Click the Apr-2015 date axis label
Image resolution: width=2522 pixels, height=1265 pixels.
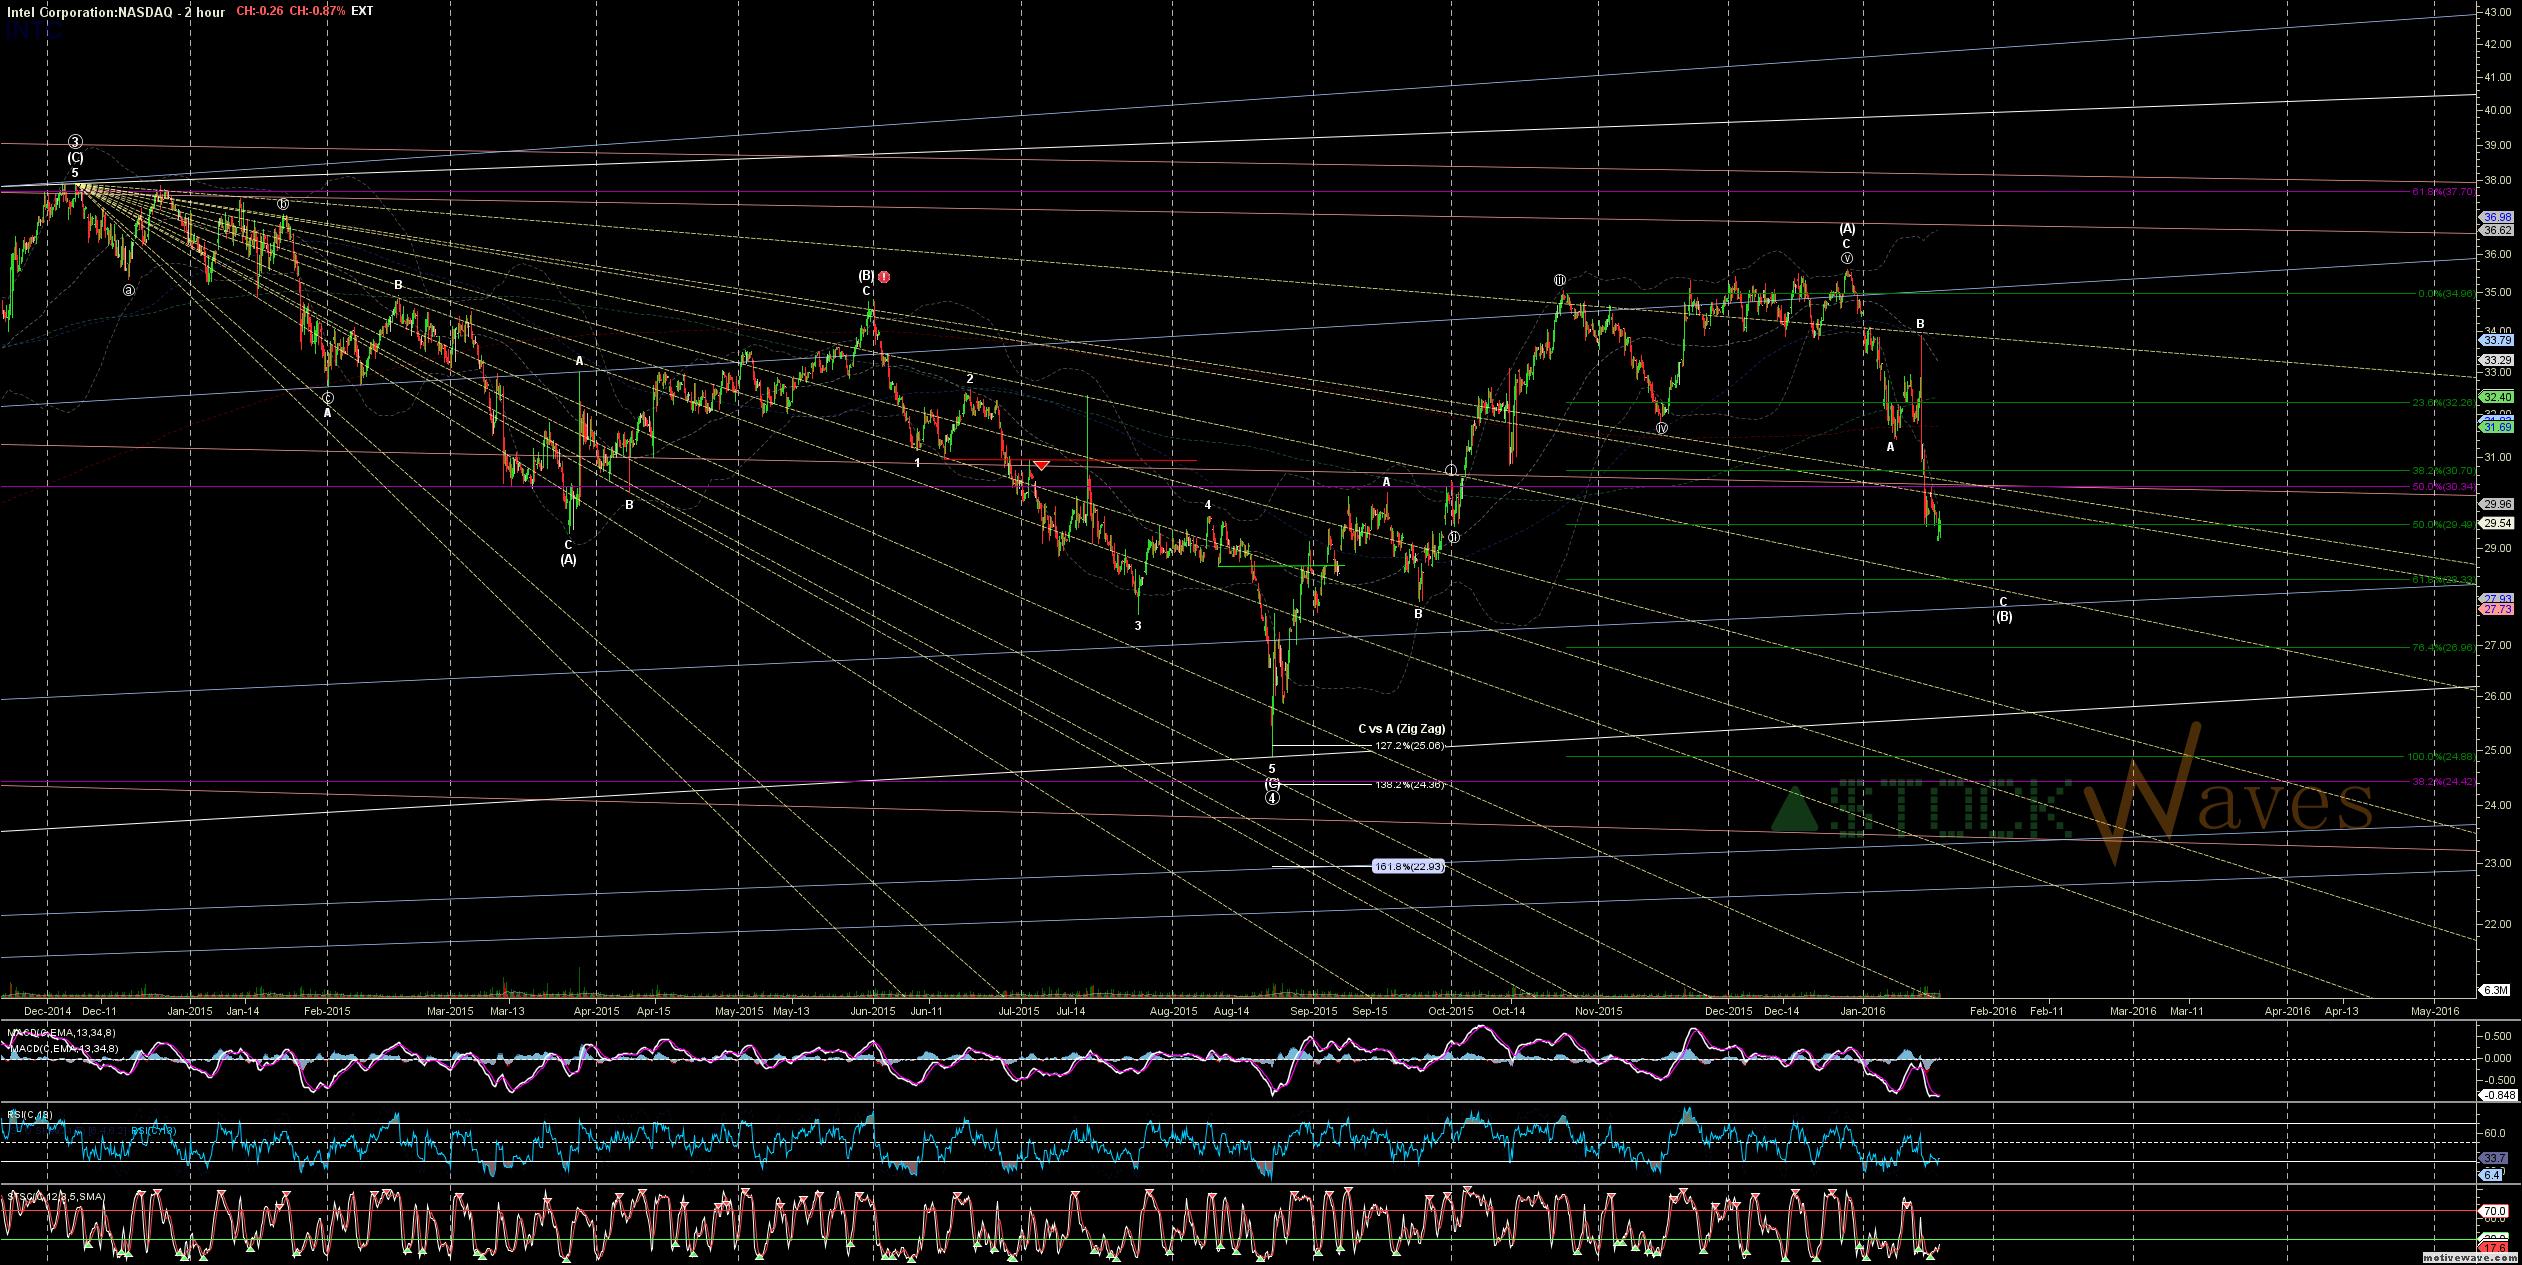click(x=596, y=1011)
